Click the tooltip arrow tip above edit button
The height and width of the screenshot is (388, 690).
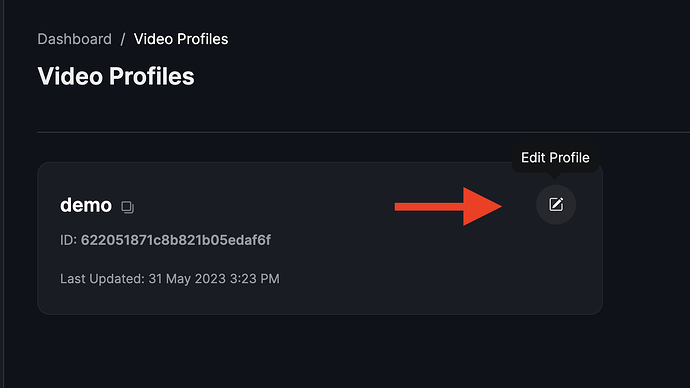tap(555, 176)
